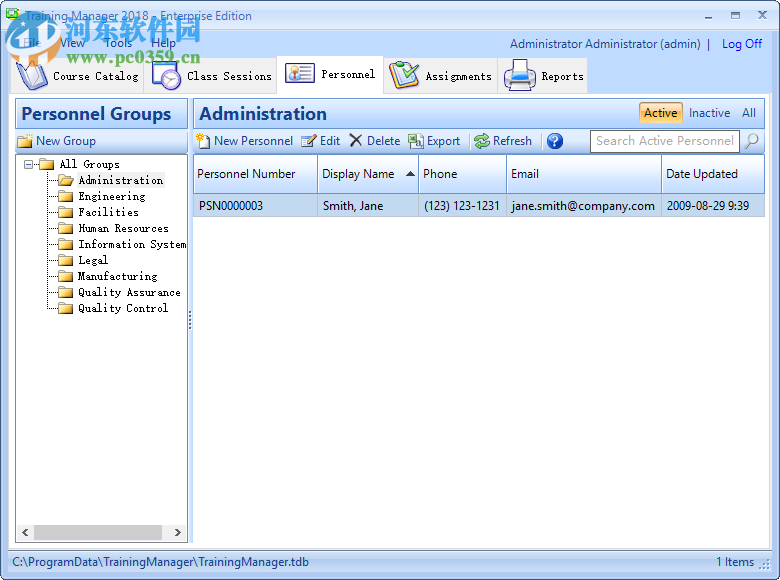
Task: Switch to the Assignments tab
Action: tap(441, 76)
